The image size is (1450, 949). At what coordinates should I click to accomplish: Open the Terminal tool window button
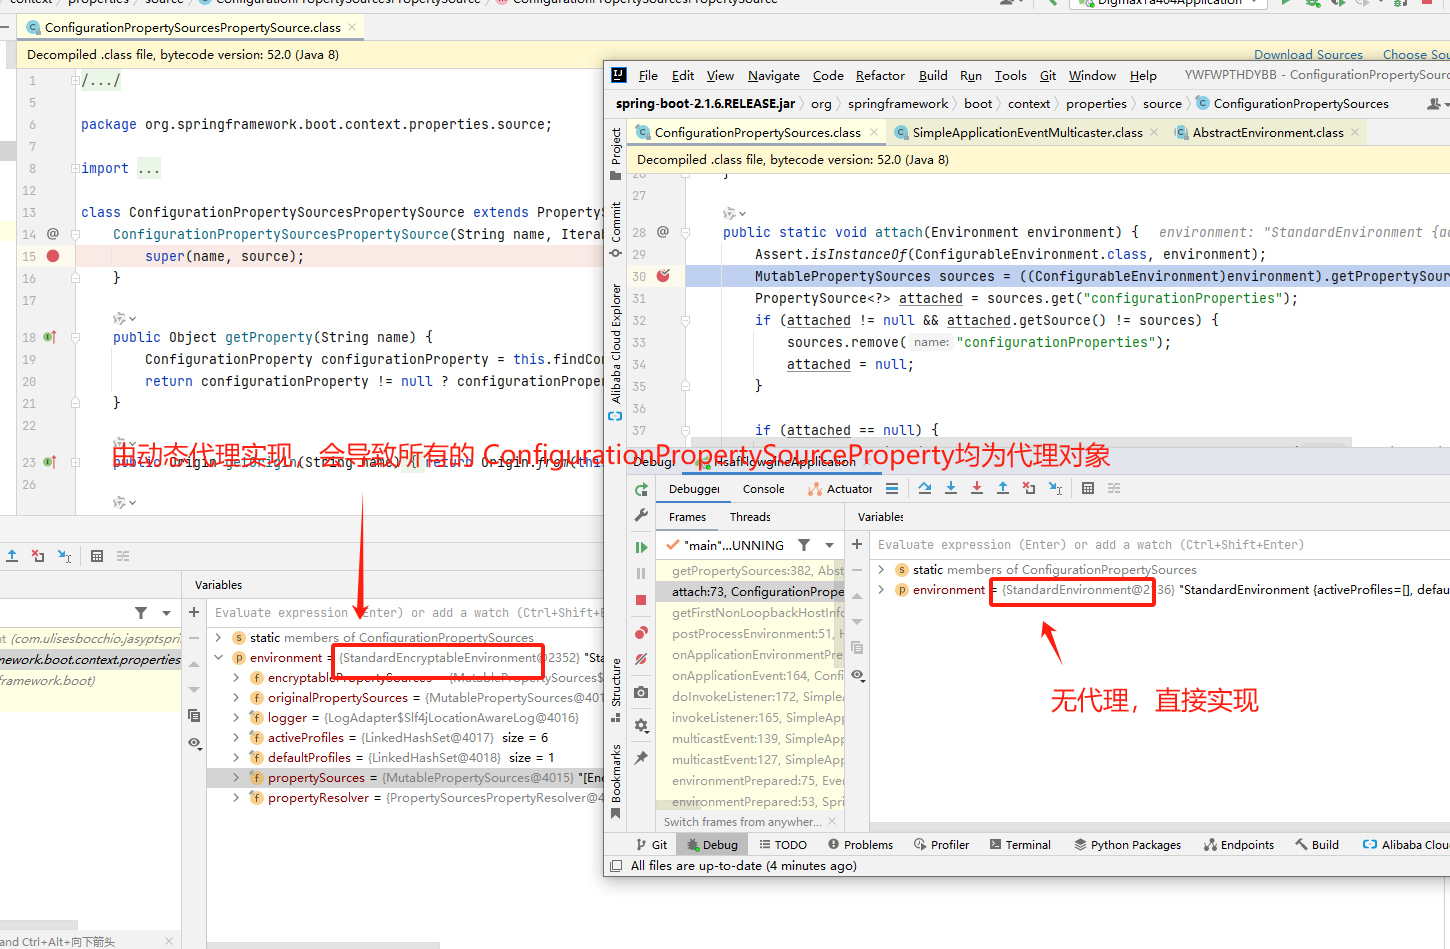[1020, 845]
